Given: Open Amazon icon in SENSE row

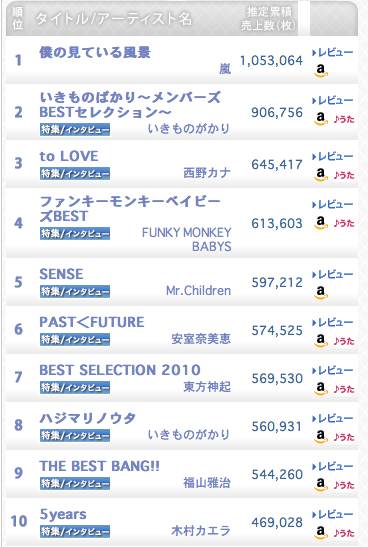Looking at the screenshot, I should pyautogui.click(x=321, y=292).
